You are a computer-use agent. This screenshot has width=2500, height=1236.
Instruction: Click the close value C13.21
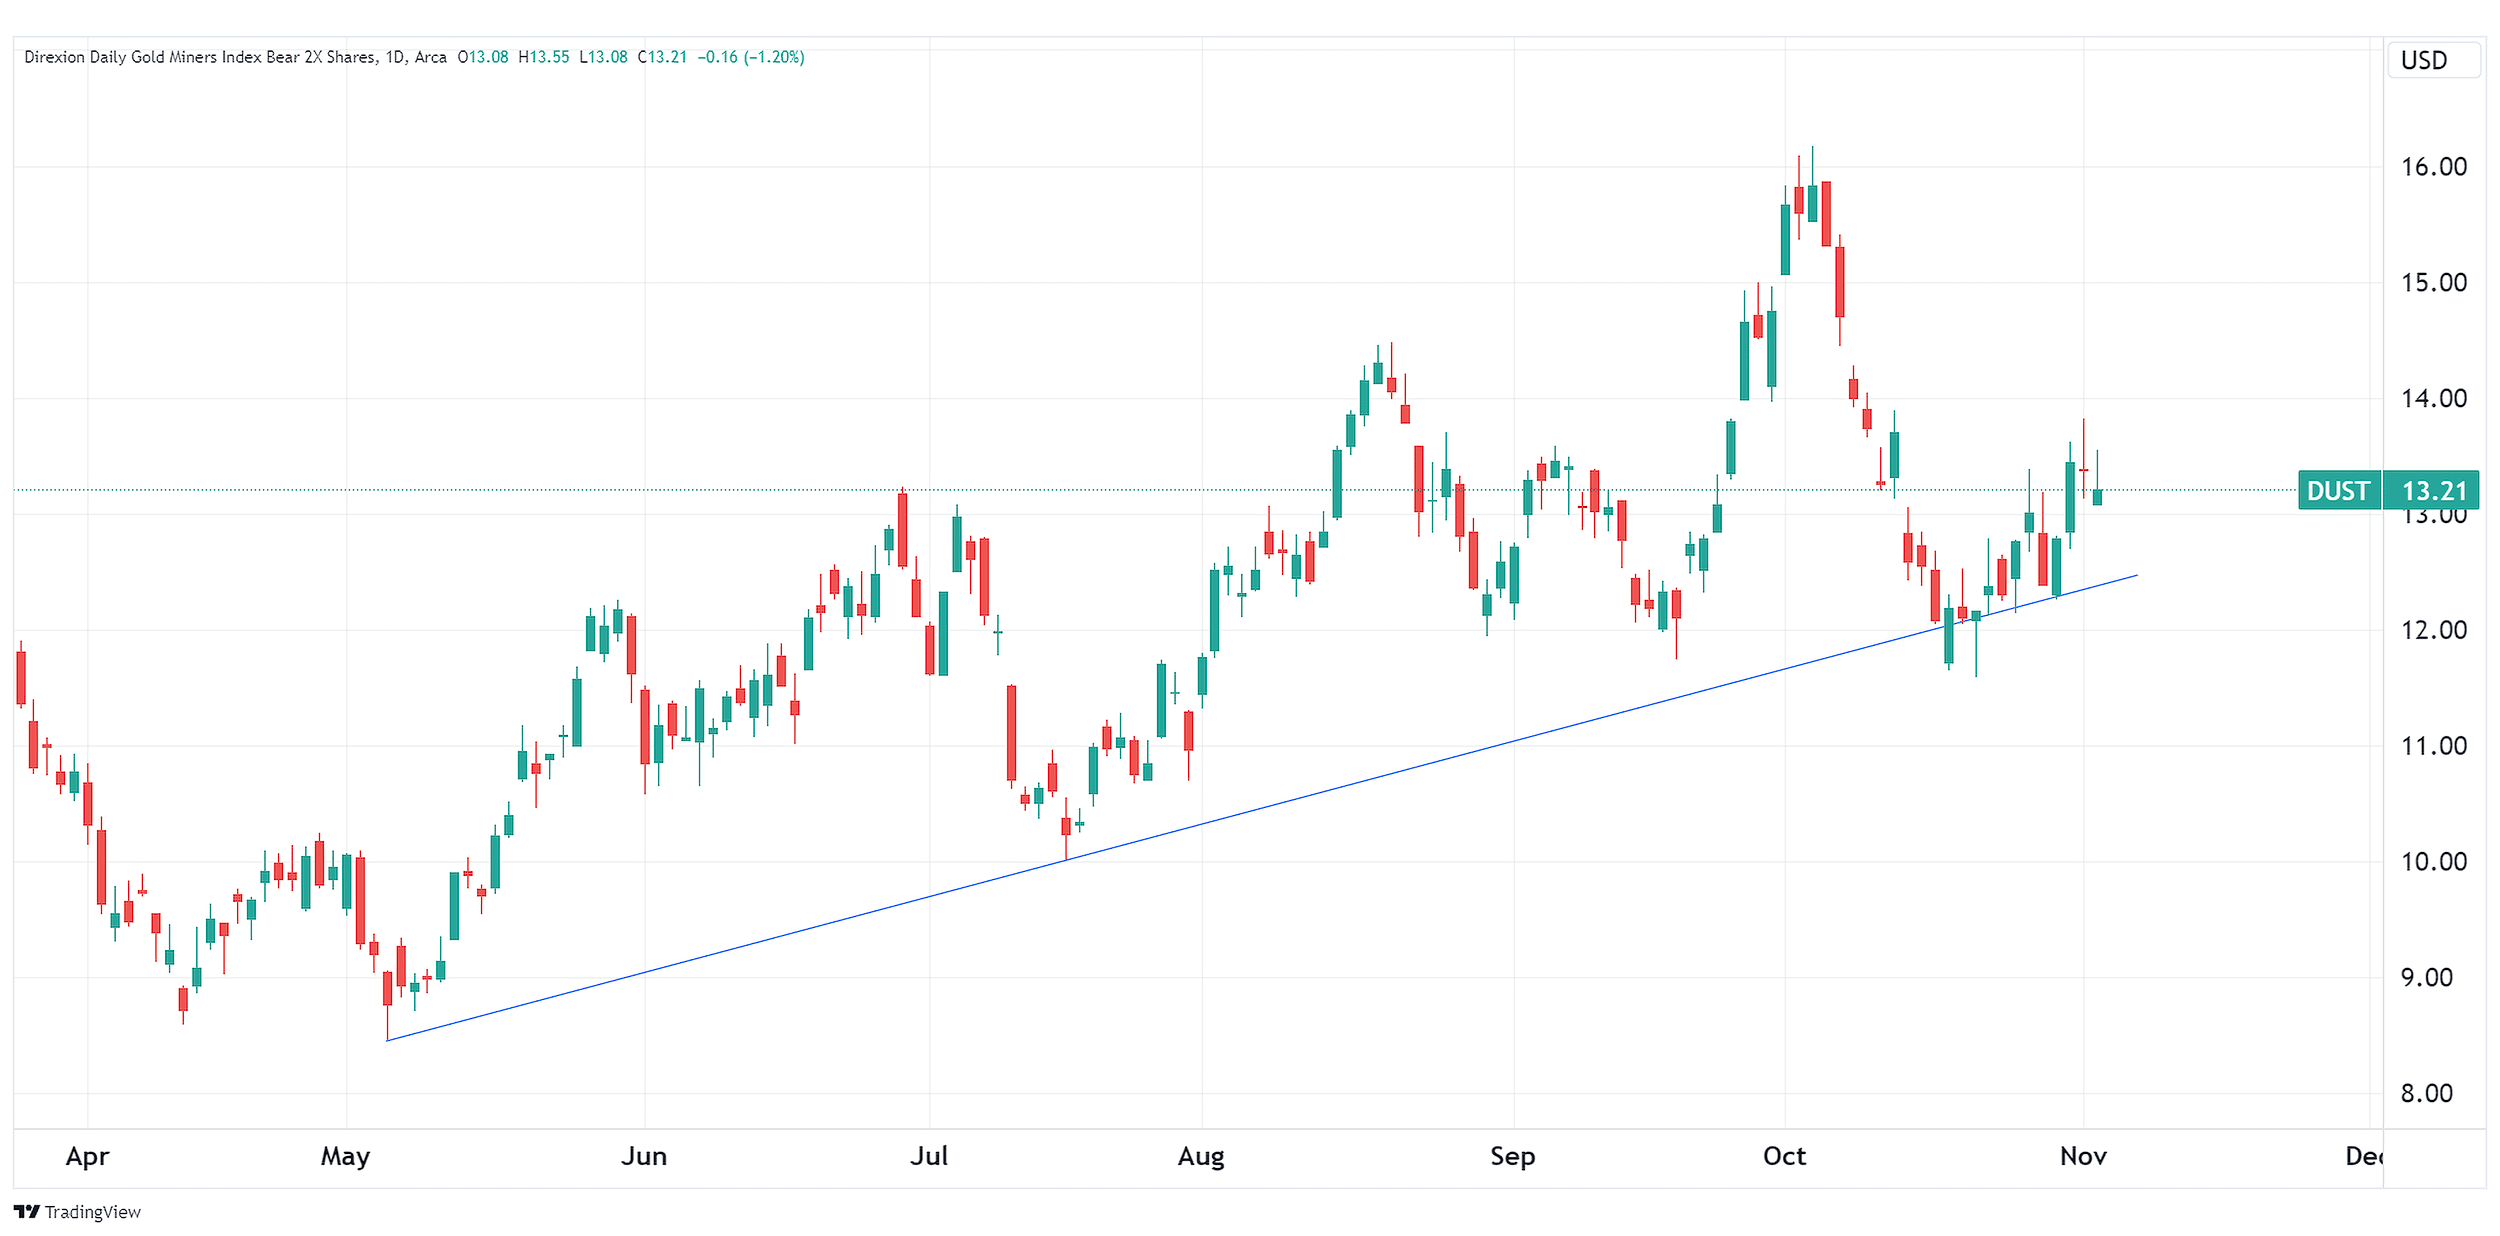(662, 57)
